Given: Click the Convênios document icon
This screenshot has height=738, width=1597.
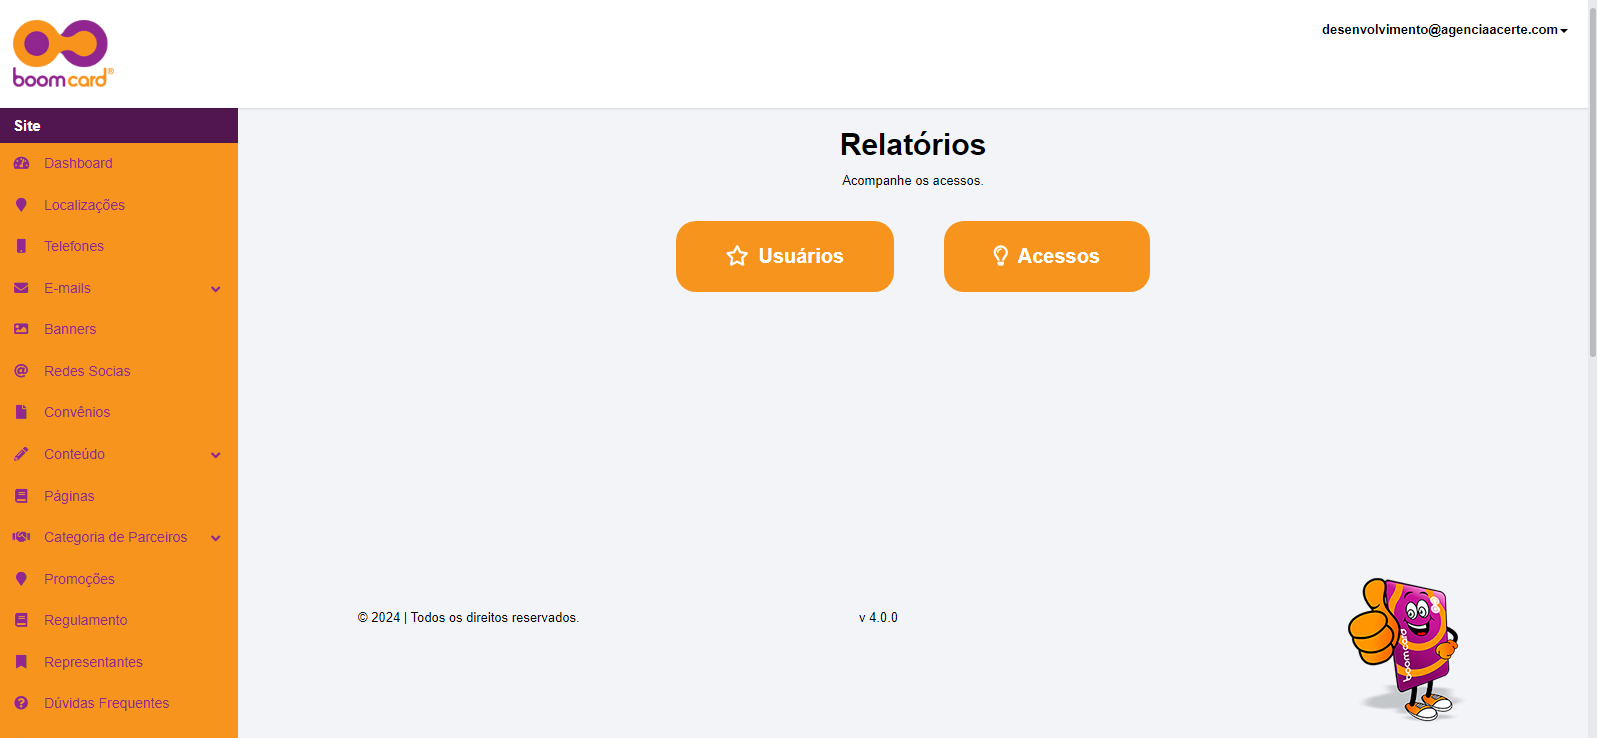Looking at the screenshot, I should click(x=21, y=412).
